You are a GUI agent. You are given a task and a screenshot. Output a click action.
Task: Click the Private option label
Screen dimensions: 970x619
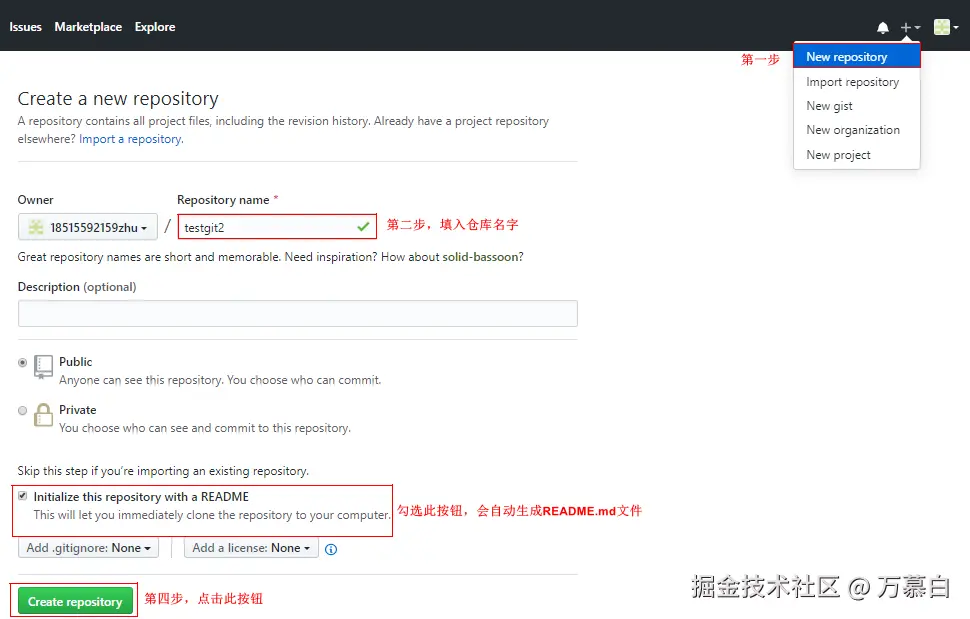click(77, 410)
